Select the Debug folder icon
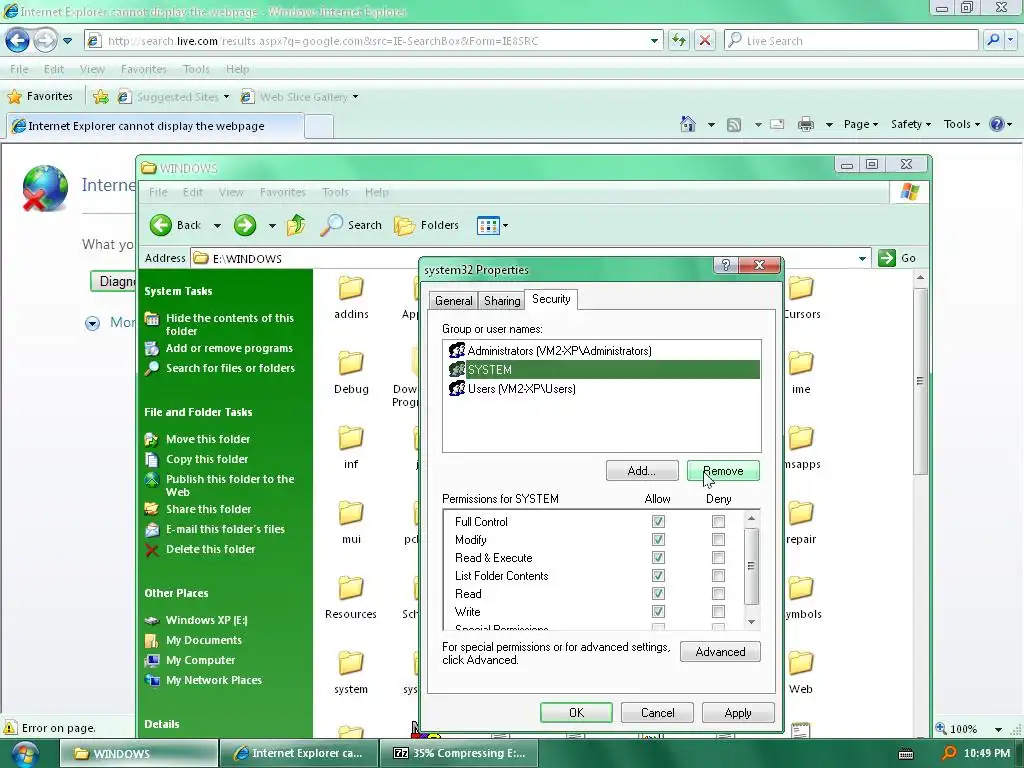This screenshot has height=768, width=1024. tap(351, 362)
